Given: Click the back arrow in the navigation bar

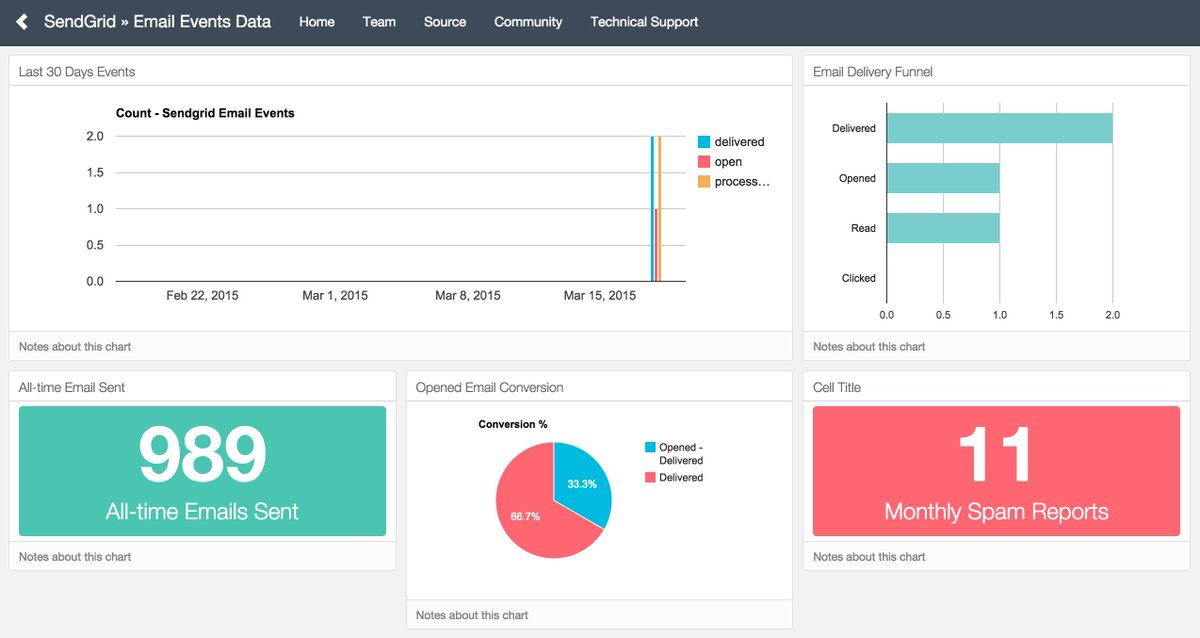Looking at the screenshot, I should pyautogui.click(x=21, y=21).
